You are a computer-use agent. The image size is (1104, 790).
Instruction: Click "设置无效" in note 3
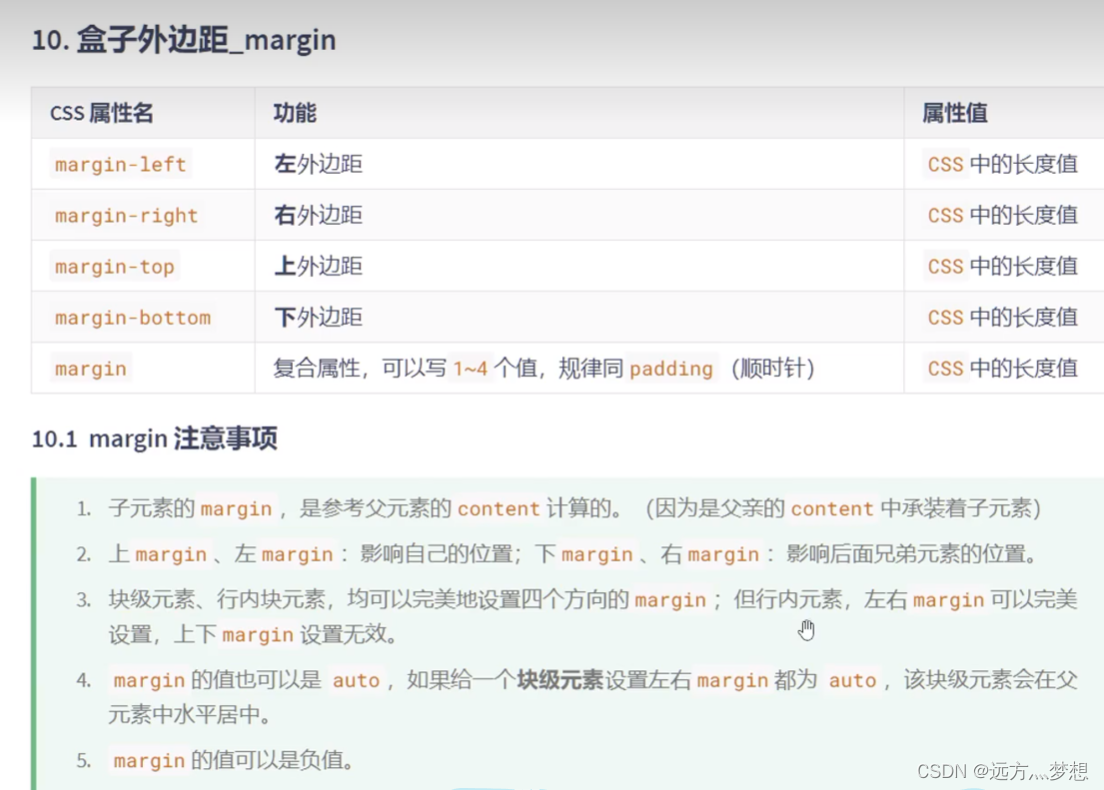[343, 634]
